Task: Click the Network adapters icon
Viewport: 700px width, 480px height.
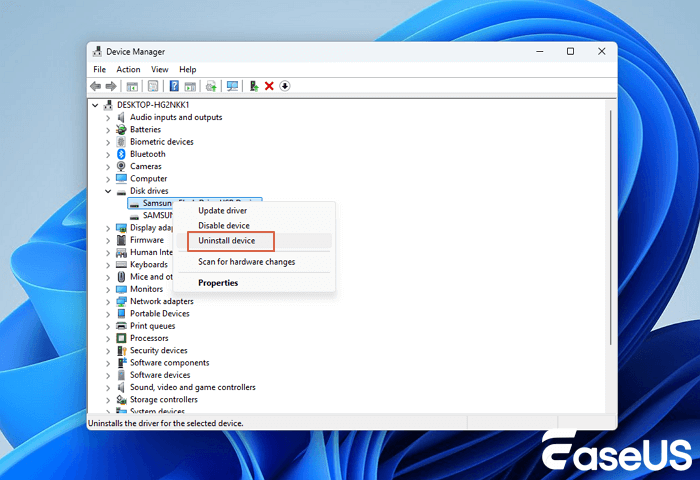Action: [121, 301]
